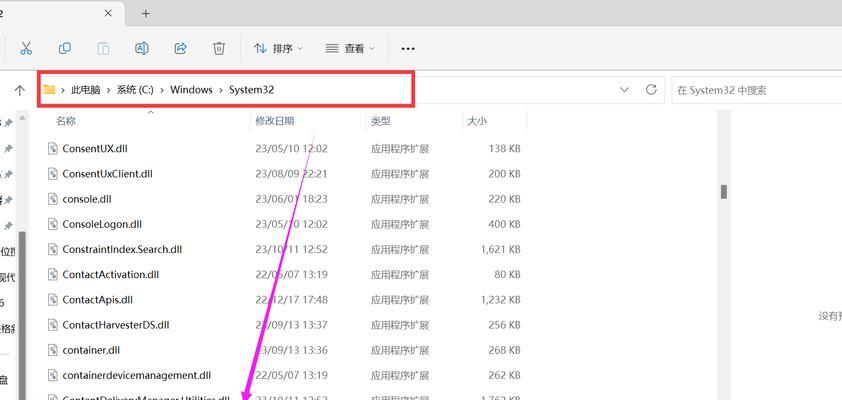The height and width of the screenshot is (400, 842).
Task: Expand the chevron after 此电脑 breadcrumb
Action: pyautogui.click(x=108, y=90)
